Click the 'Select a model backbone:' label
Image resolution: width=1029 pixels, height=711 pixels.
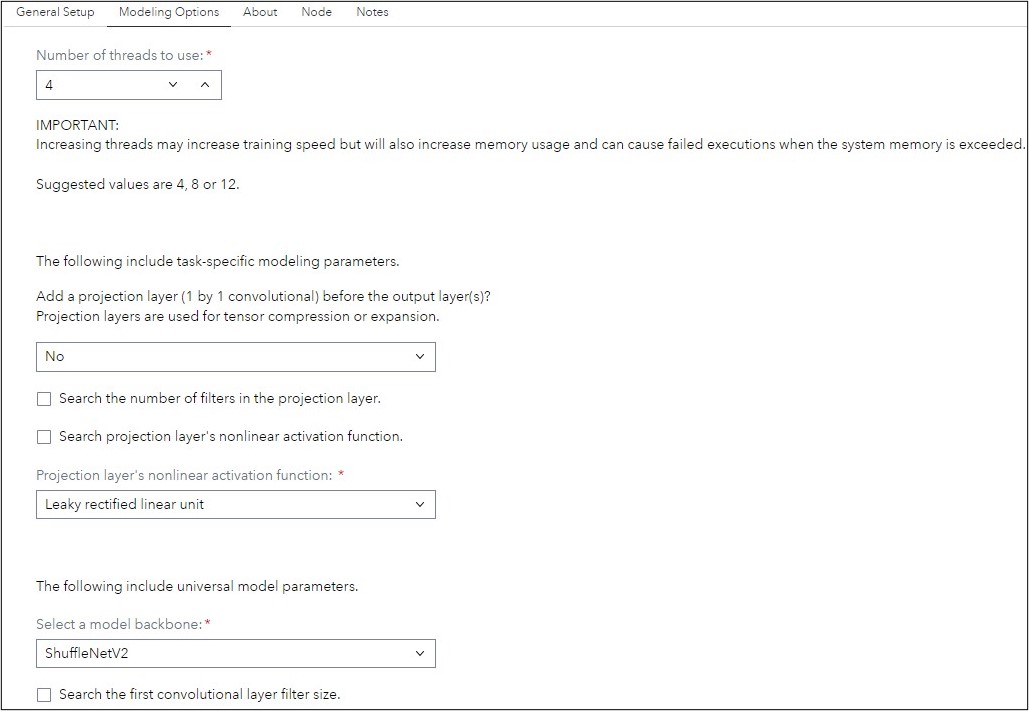pos(119,624)
